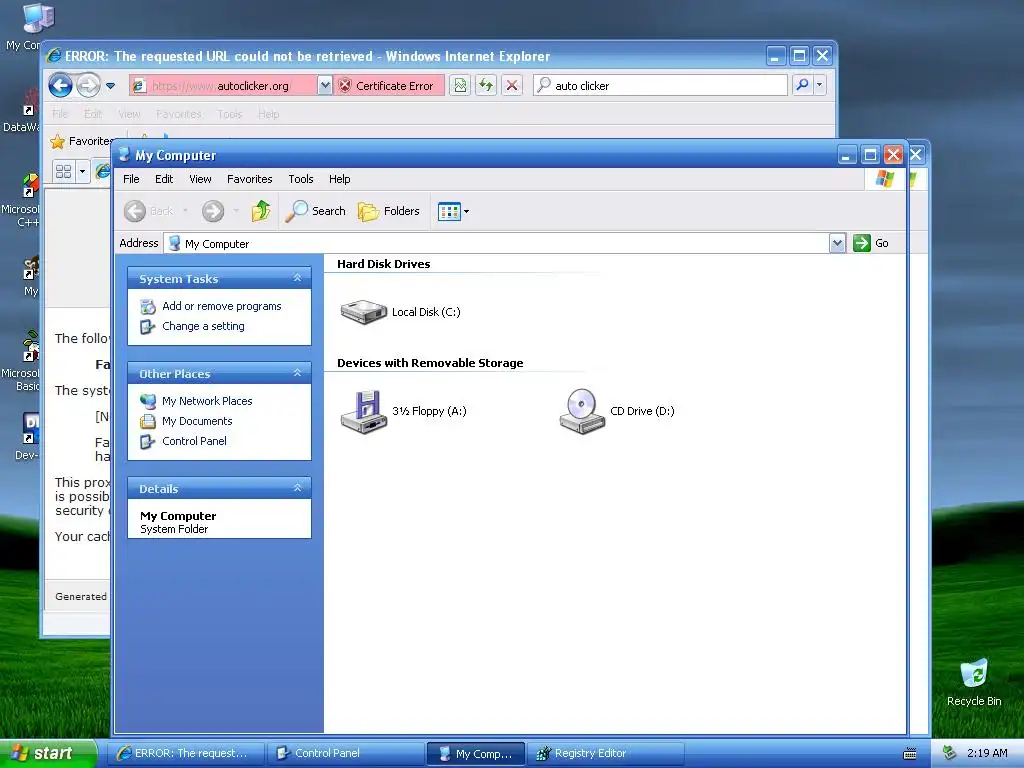This screenshot has height=768, width=1024.
Task: Click the Up folder toolbar icon
Action: [261, 211]
